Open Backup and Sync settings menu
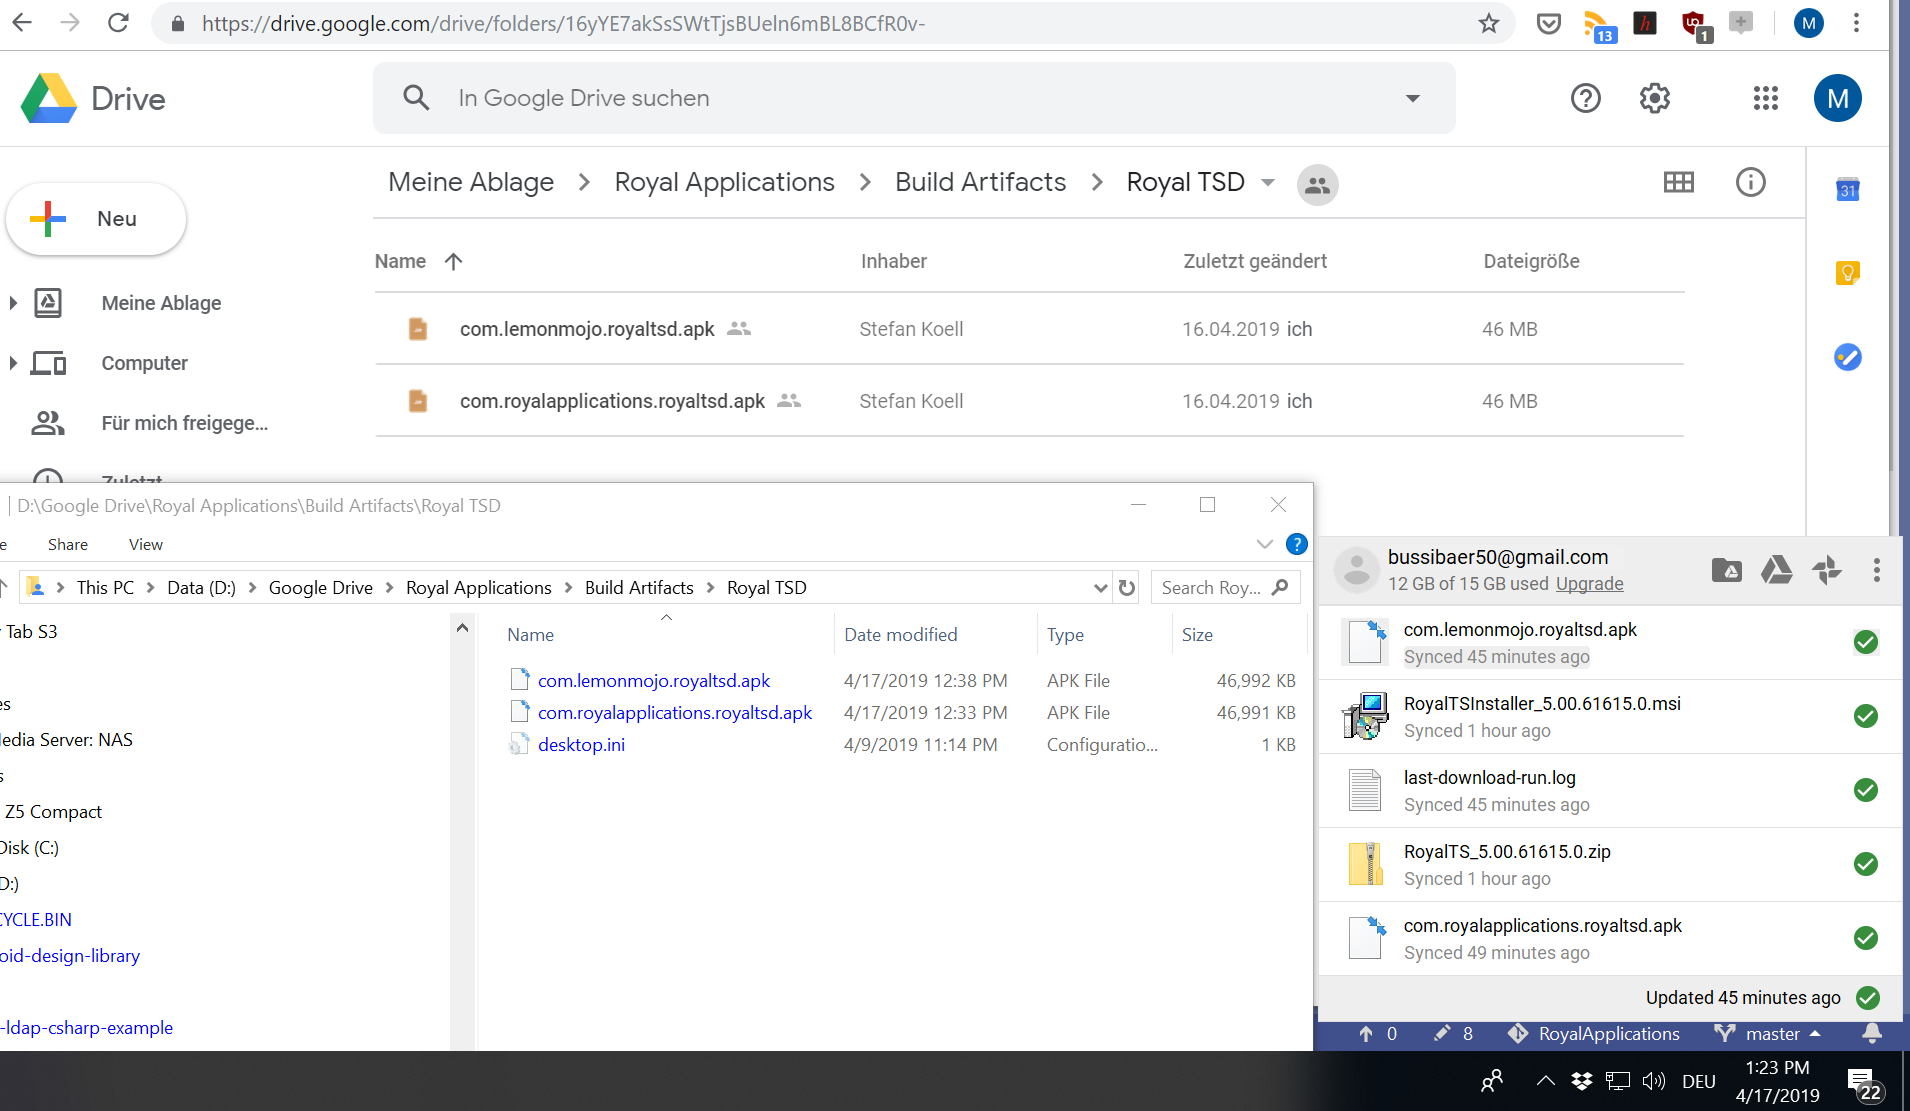This screenshot has height=1111, width=1910. click(x=1877, y=570)
